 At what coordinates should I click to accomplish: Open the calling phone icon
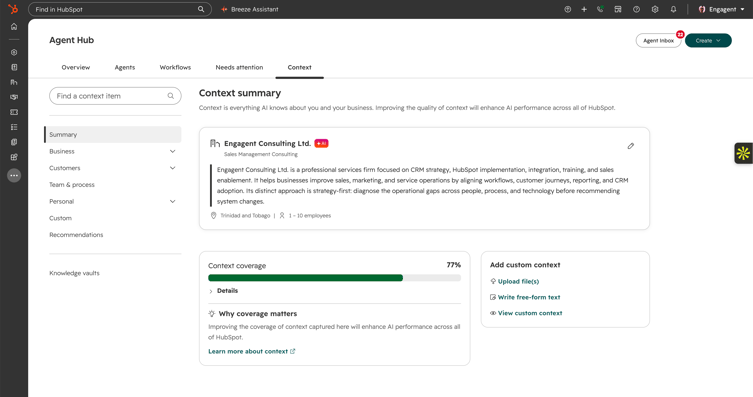click(x=600, y=9)
